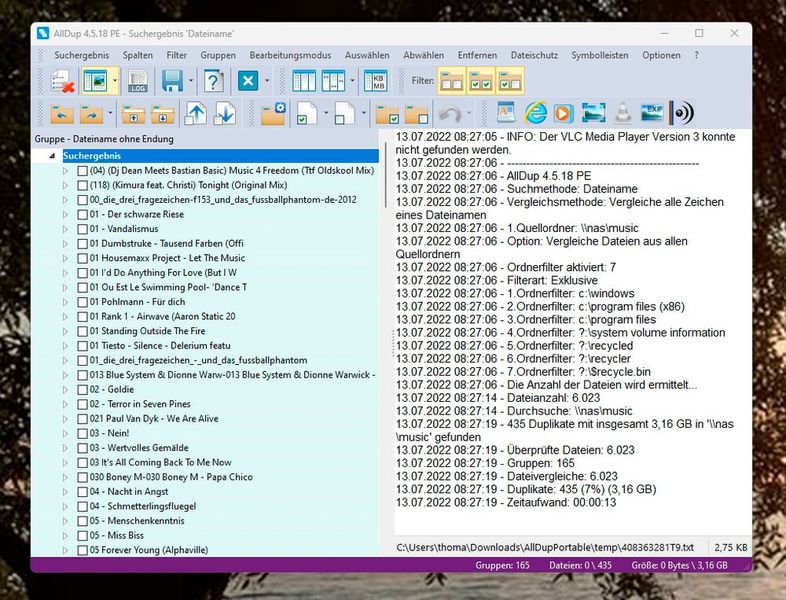Image resolution: width=786 pixels, height=600 pixels.
Task: Click the EXIF viewer icon
Action: pyautogui.click(x=652, y=113)
